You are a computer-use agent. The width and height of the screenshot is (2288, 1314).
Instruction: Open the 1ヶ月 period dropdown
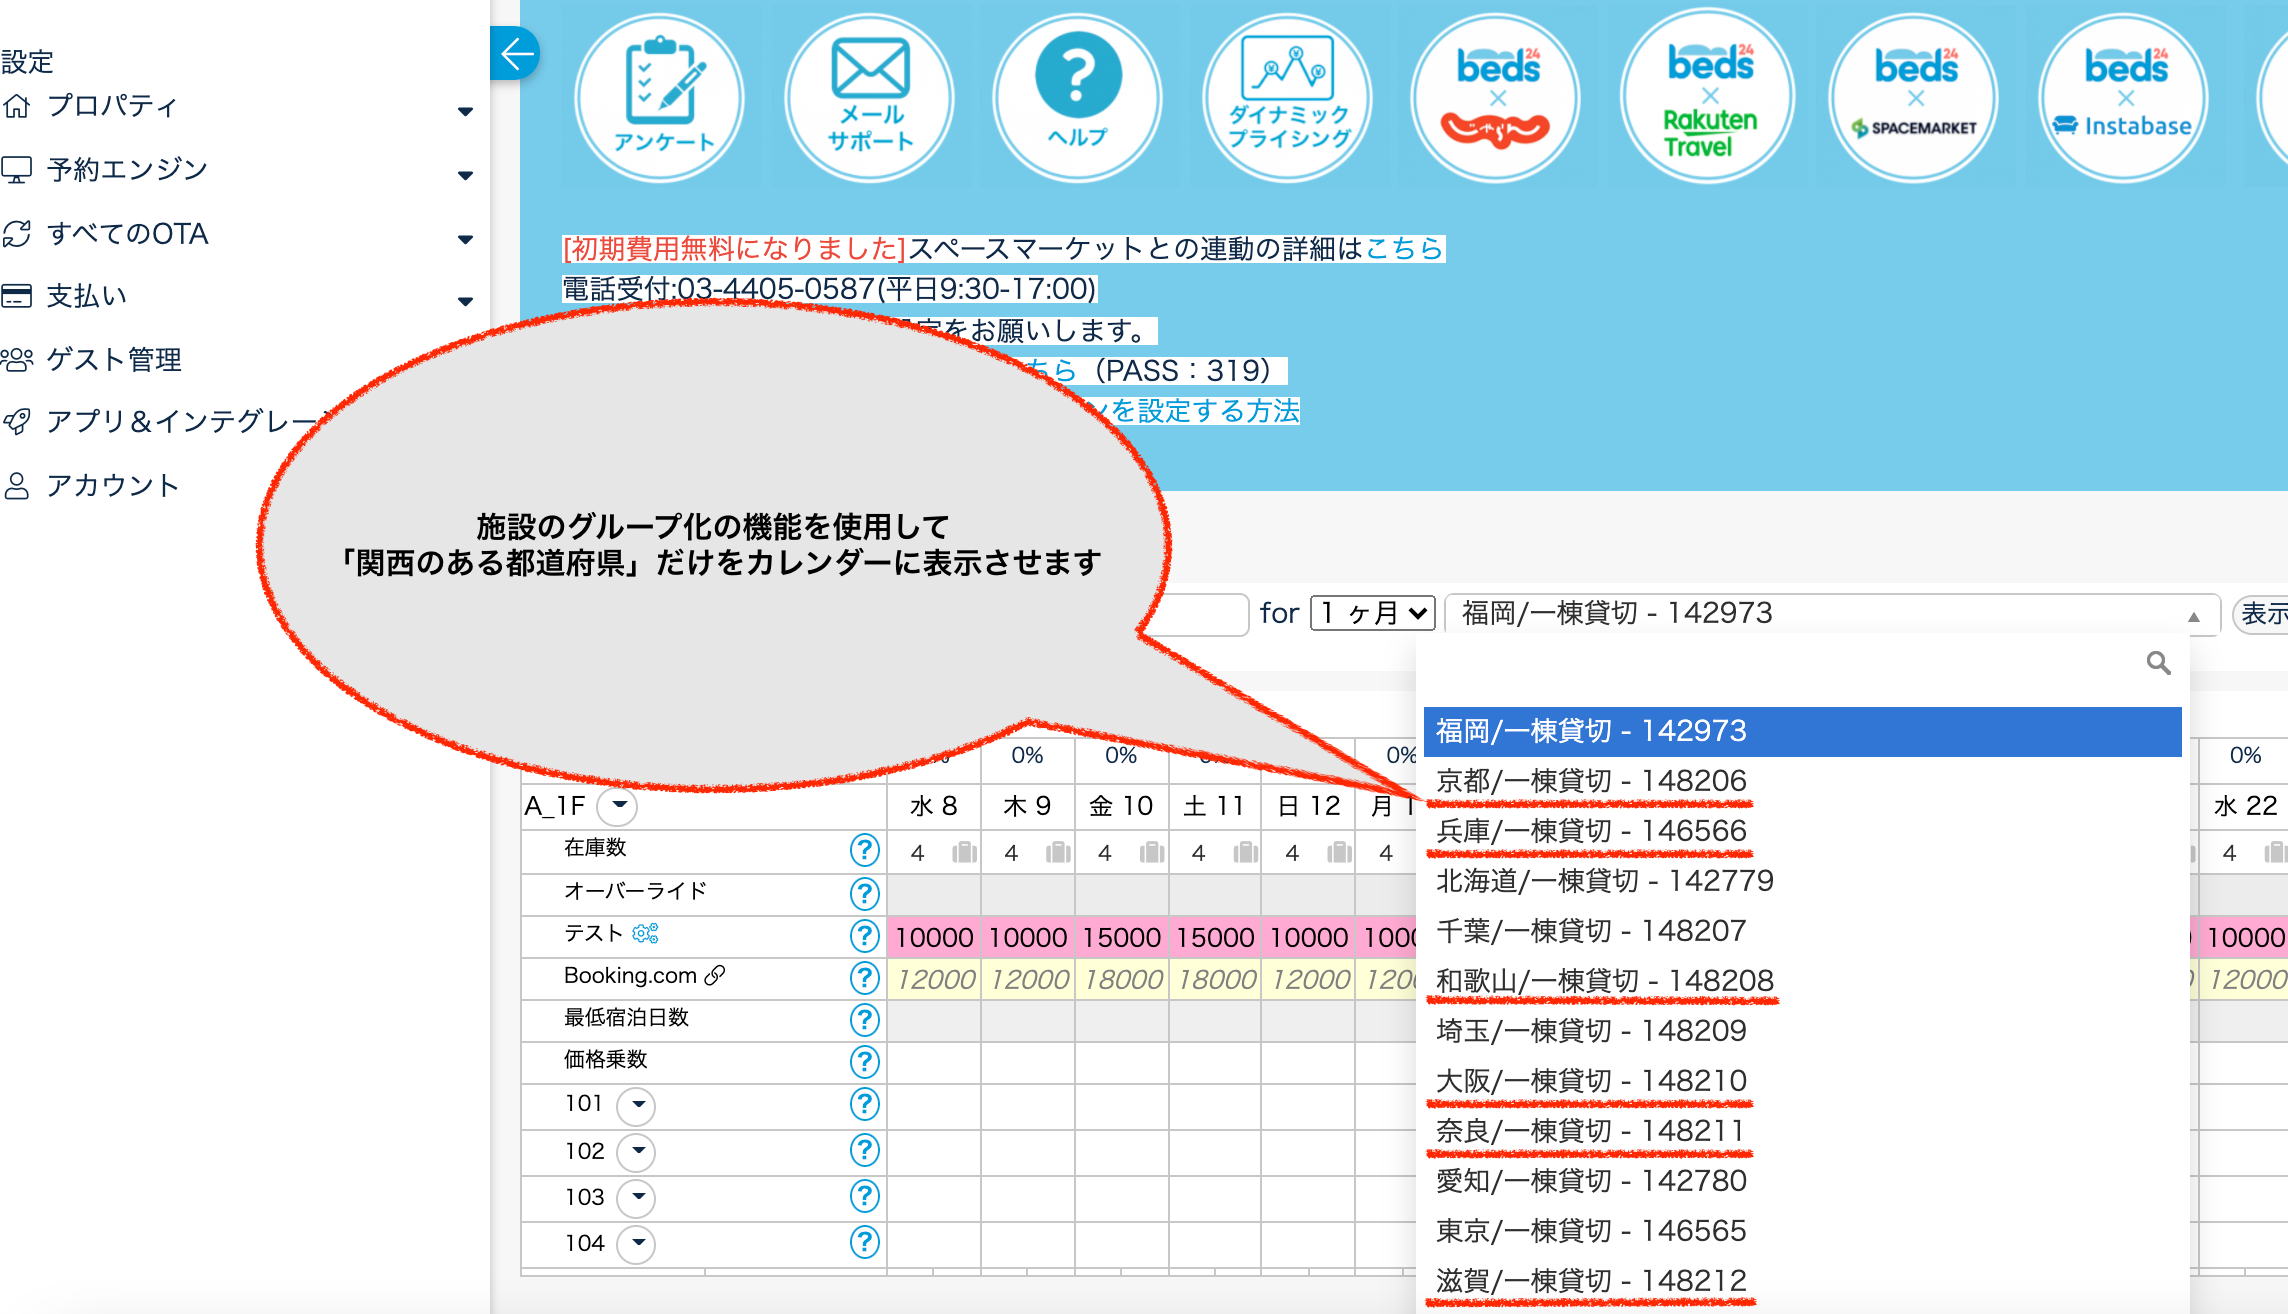pyautogui.click(x=1372, y=613)
